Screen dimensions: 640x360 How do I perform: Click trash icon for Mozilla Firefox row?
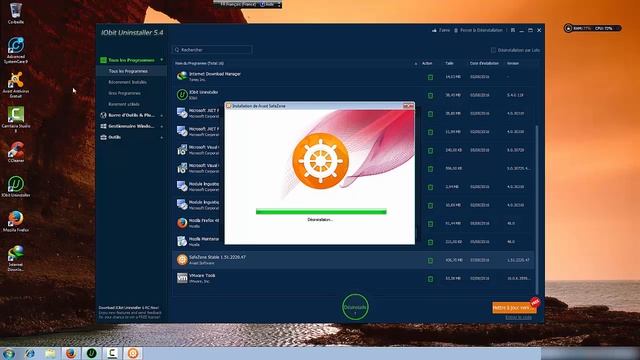click(430, 224)
